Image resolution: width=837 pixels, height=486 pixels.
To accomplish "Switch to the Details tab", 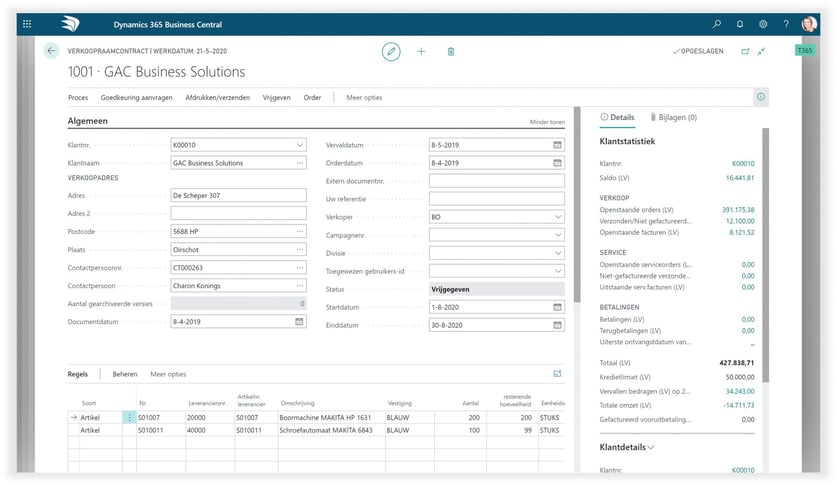I will (x=618, y=117).
